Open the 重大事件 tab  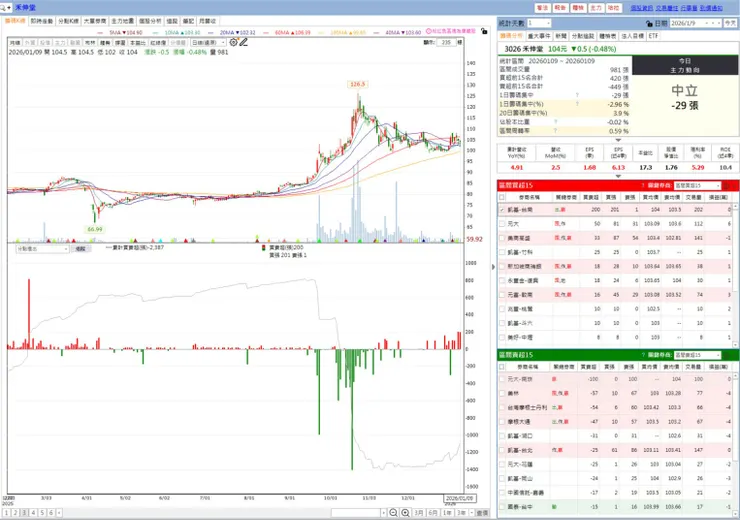(x=539, y=36)
